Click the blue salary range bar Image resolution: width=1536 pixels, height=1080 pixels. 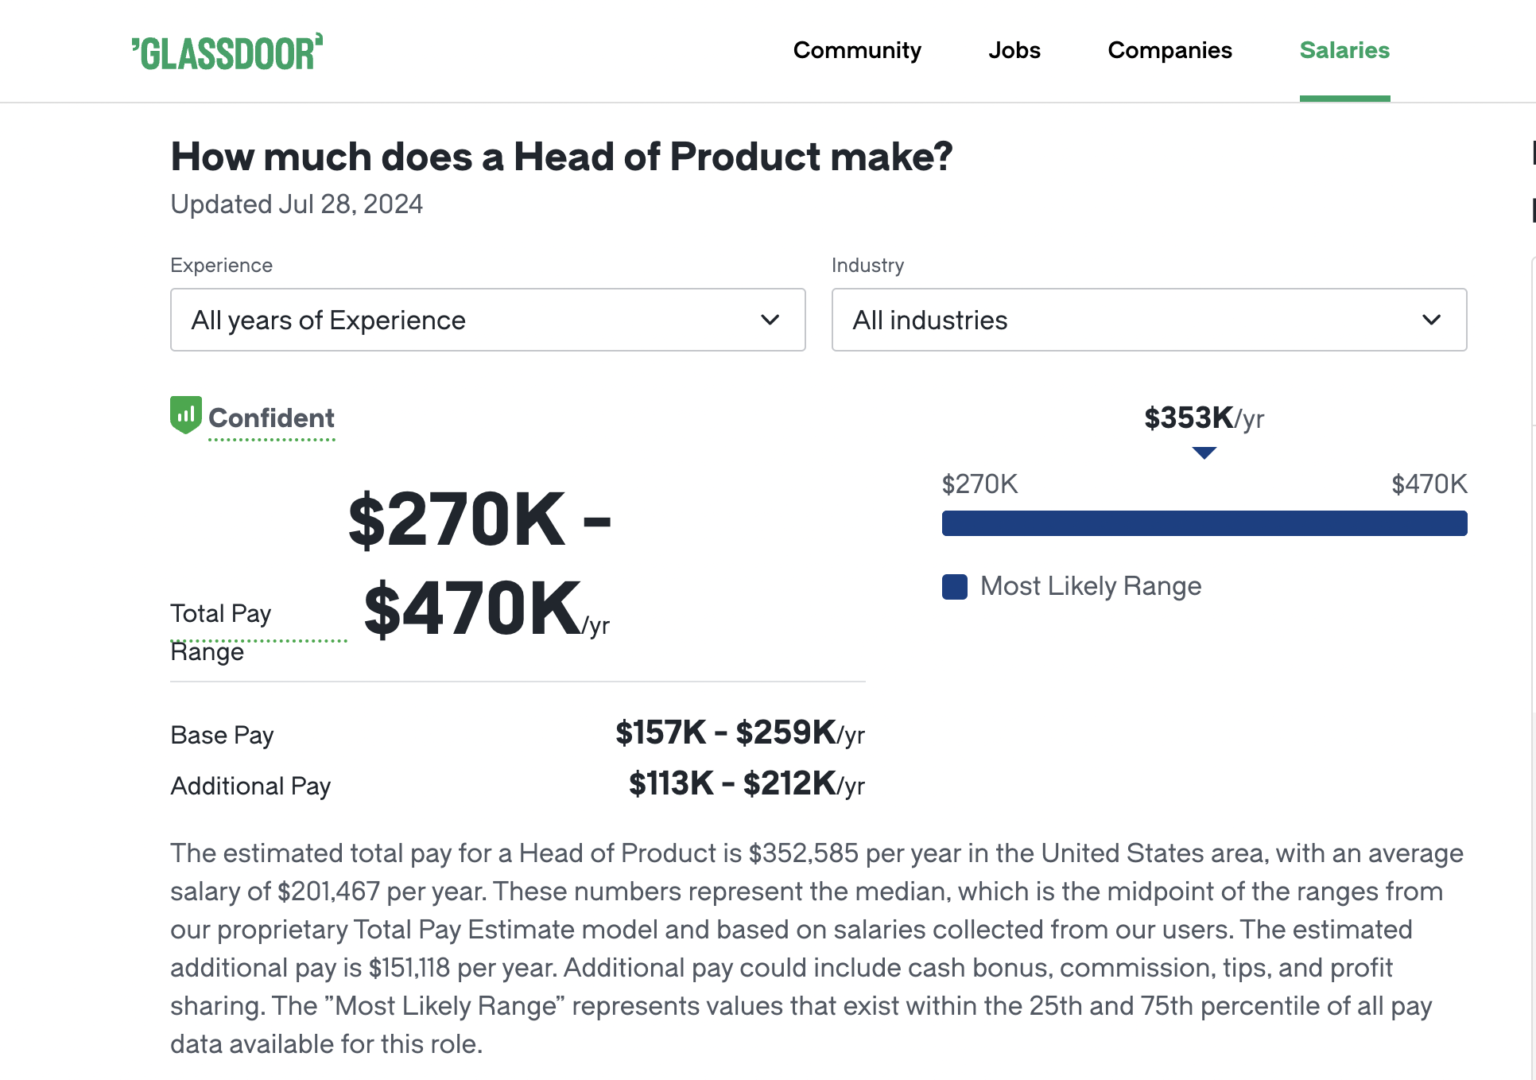click(x=1204, y=522)
